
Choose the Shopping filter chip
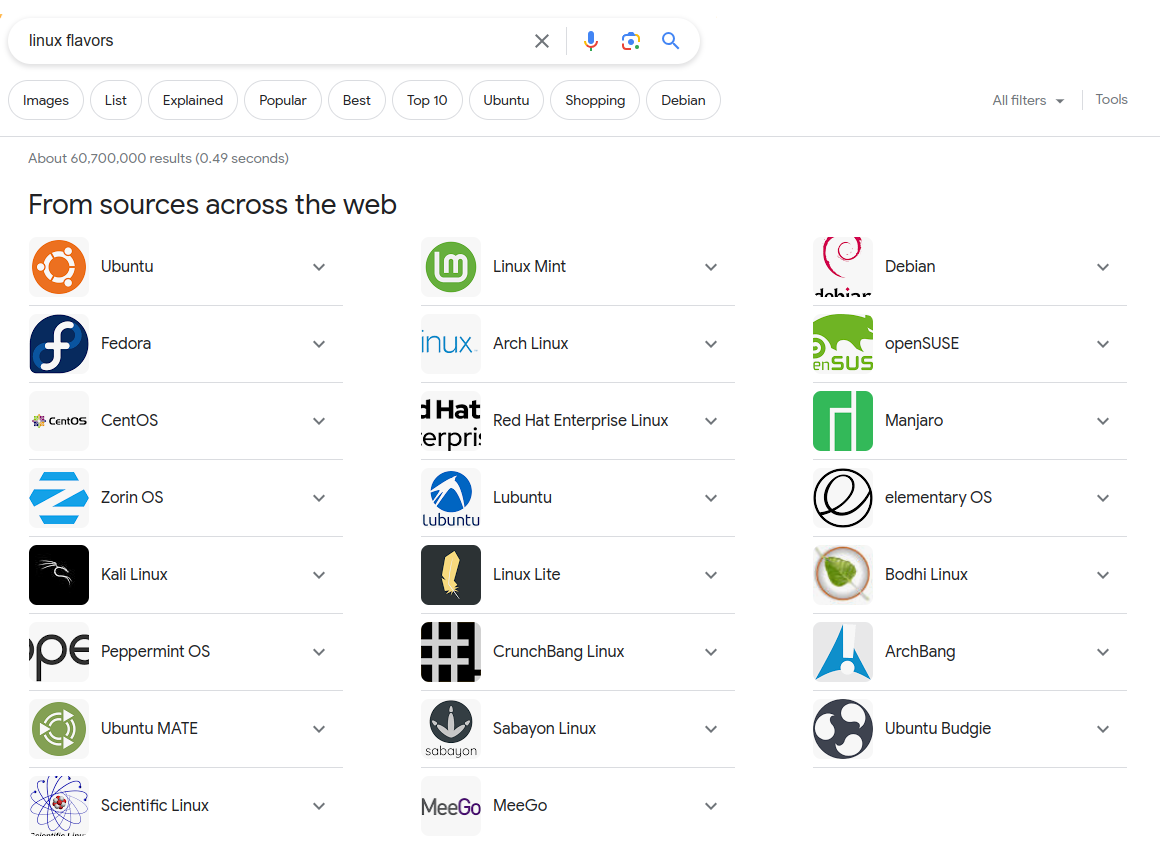point(595,100)
